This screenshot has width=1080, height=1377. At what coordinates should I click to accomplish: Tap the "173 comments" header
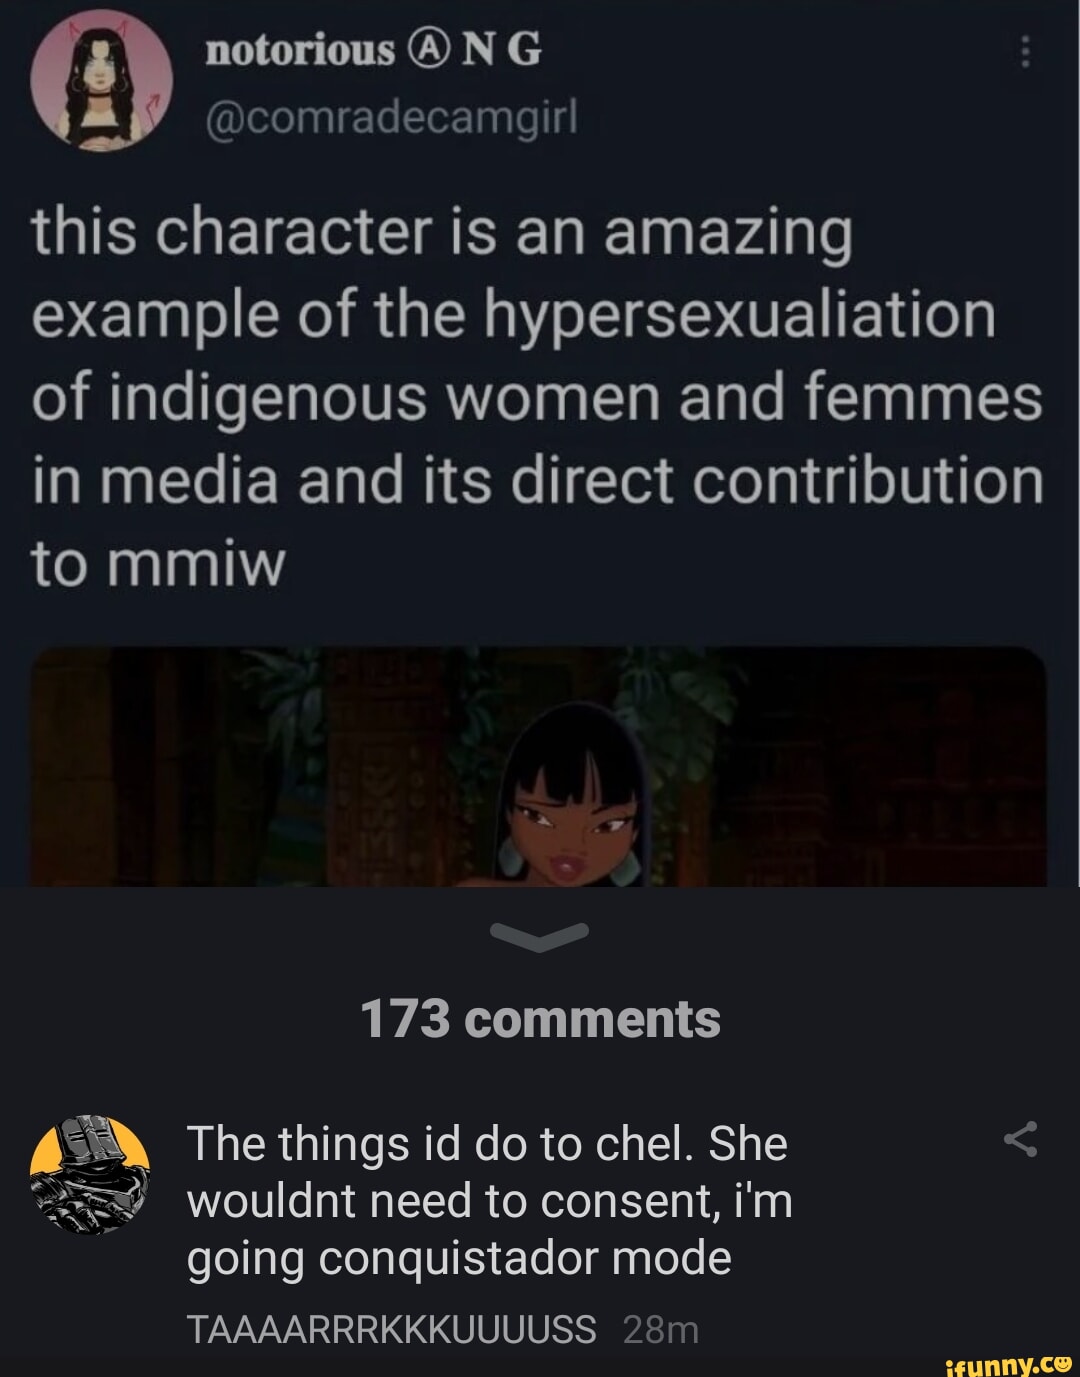540,1019
